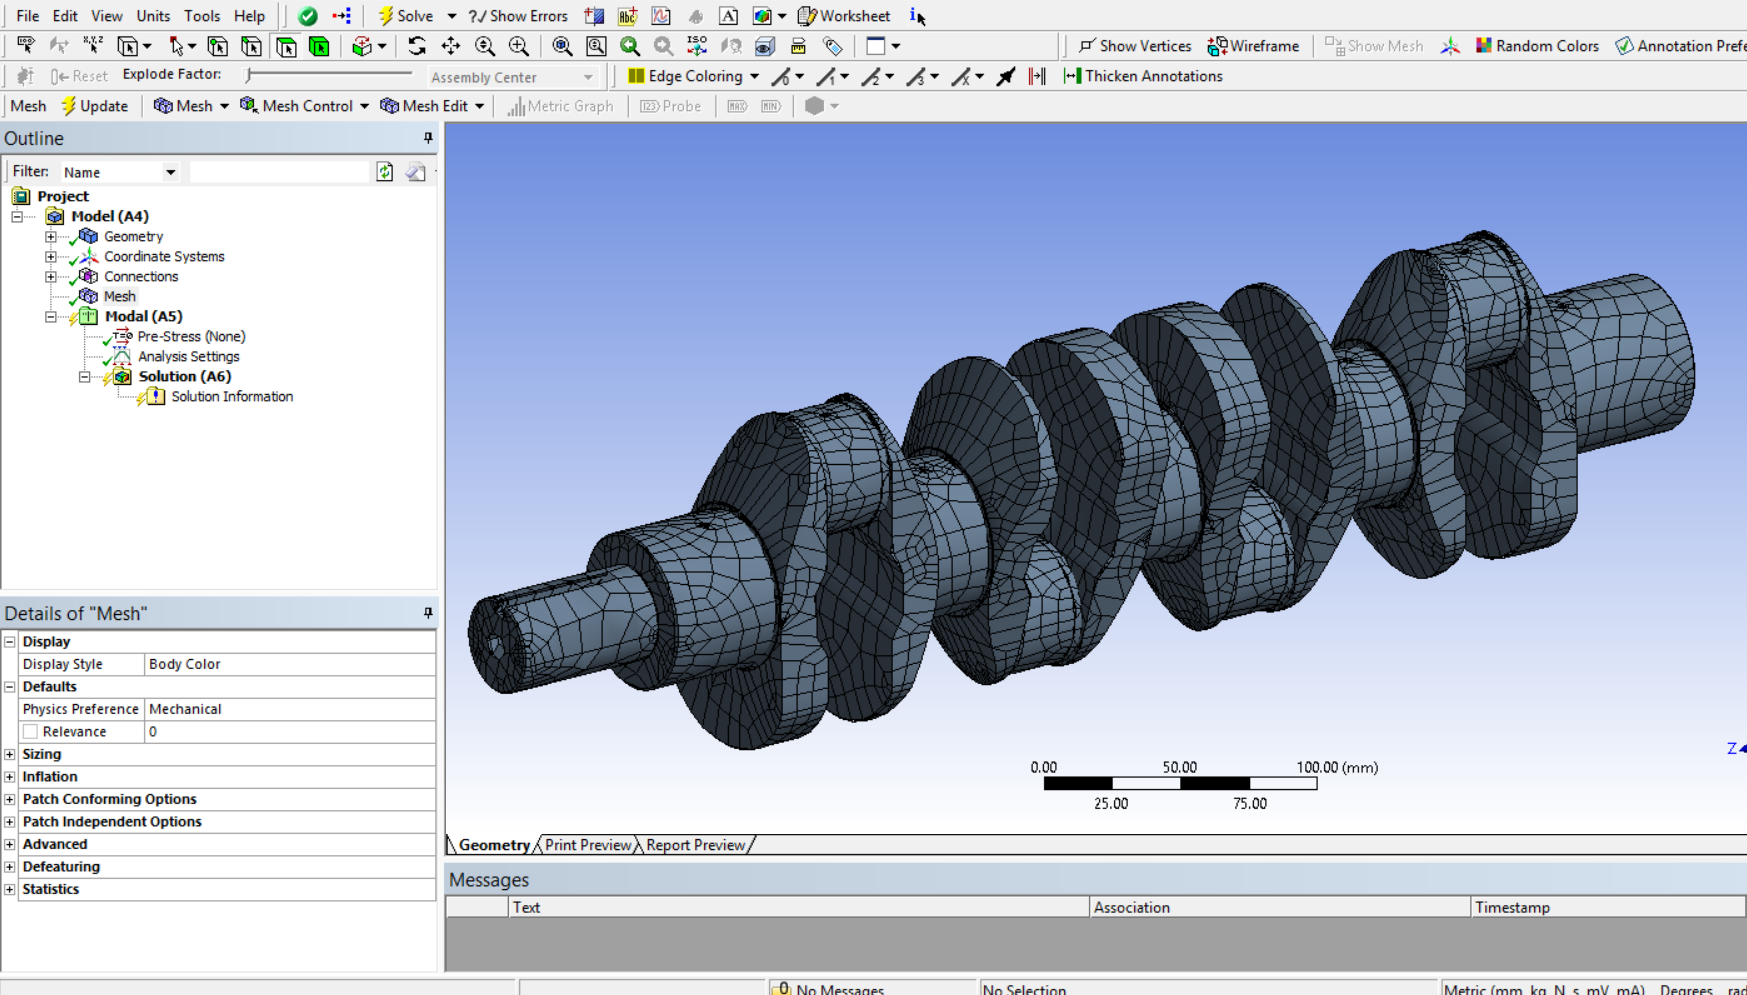Collapse the Solution (A6) tree node
Image resolution: width=1747 pixels, height=995 pixels.
click(x=85, y=377)
